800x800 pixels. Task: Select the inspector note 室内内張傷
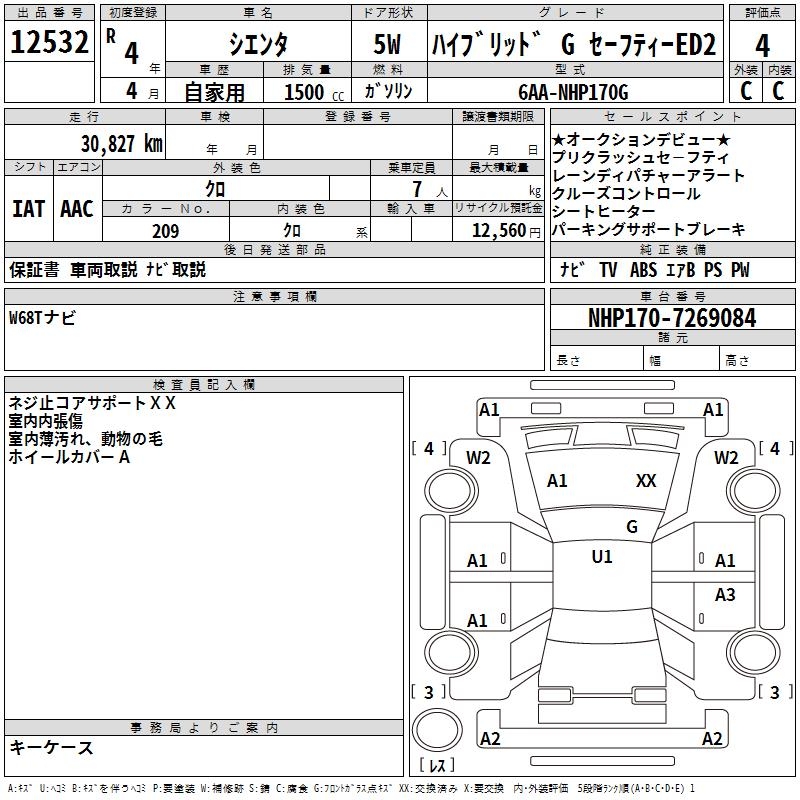point(45,421)
